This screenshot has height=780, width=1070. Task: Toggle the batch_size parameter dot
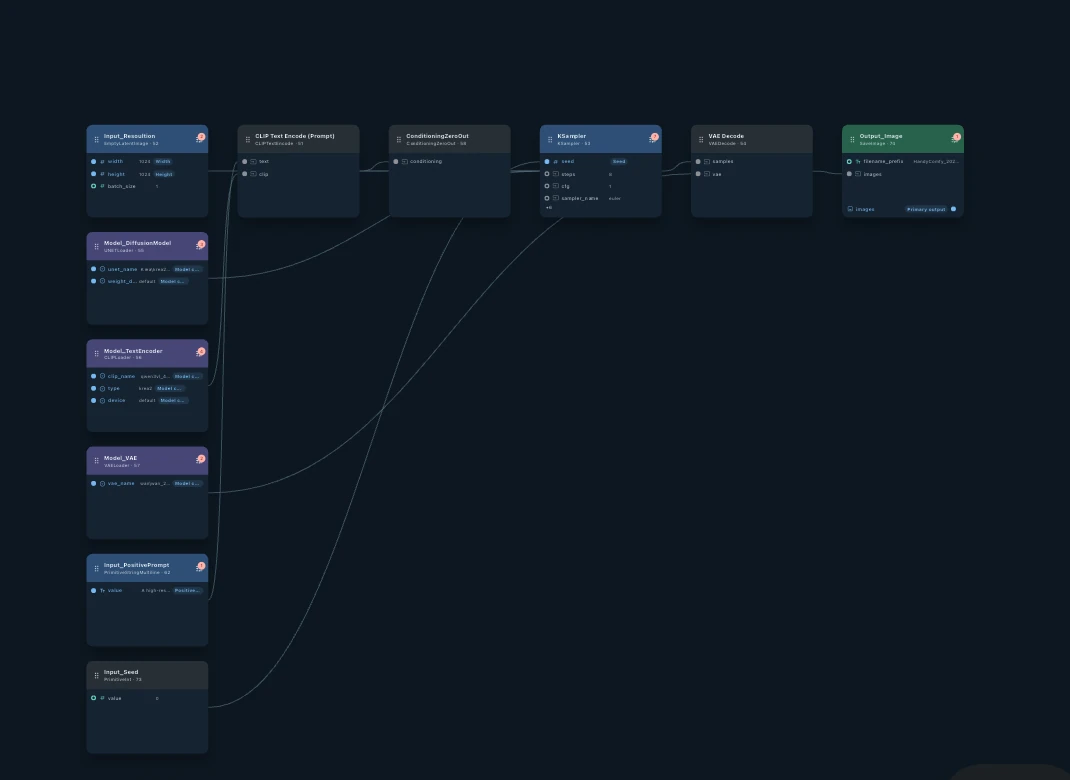pos(93,186)
